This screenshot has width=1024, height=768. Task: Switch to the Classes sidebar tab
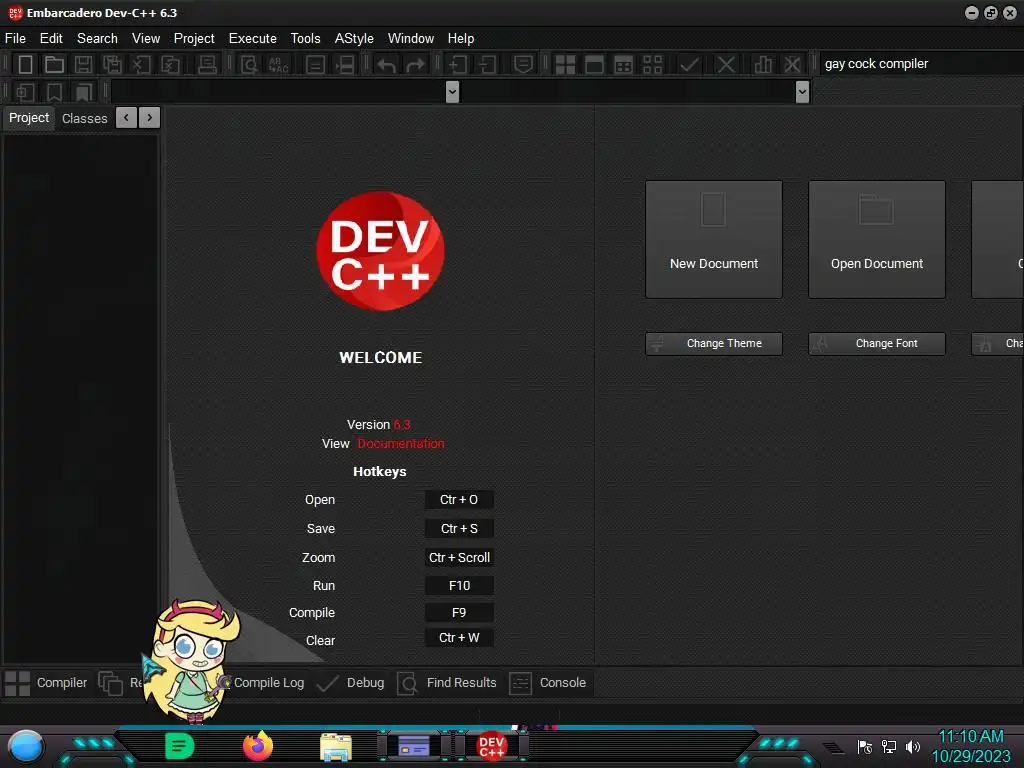84,118
